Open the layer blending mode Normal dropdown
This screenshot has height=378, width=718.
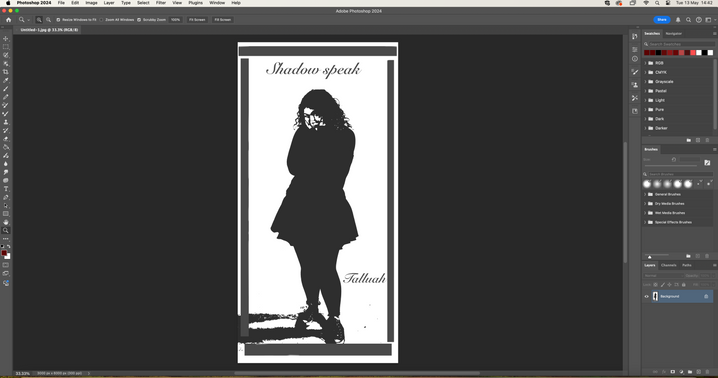tap(663, 275)
